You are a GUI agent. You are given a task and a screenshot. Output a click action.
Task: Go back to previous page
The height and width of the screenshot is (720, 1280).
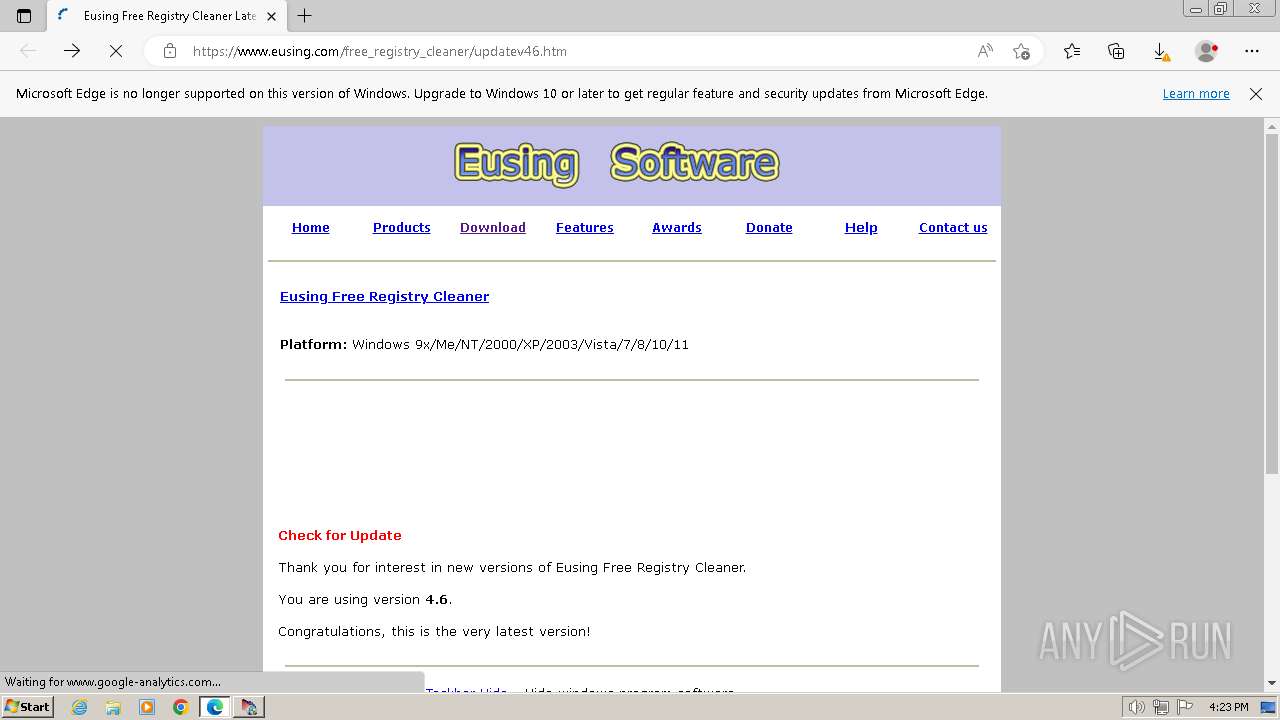tap(28, 51)
